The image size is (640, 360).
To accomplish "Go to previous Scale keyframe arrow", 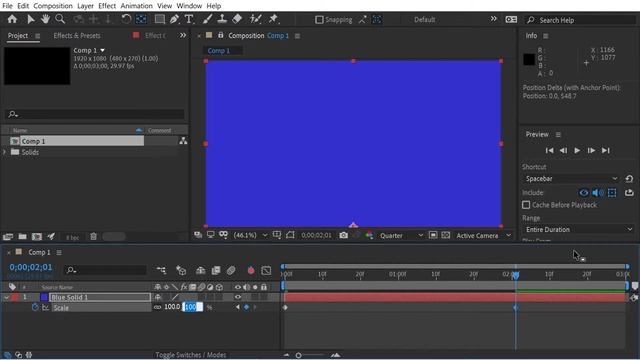I will 238,307.
